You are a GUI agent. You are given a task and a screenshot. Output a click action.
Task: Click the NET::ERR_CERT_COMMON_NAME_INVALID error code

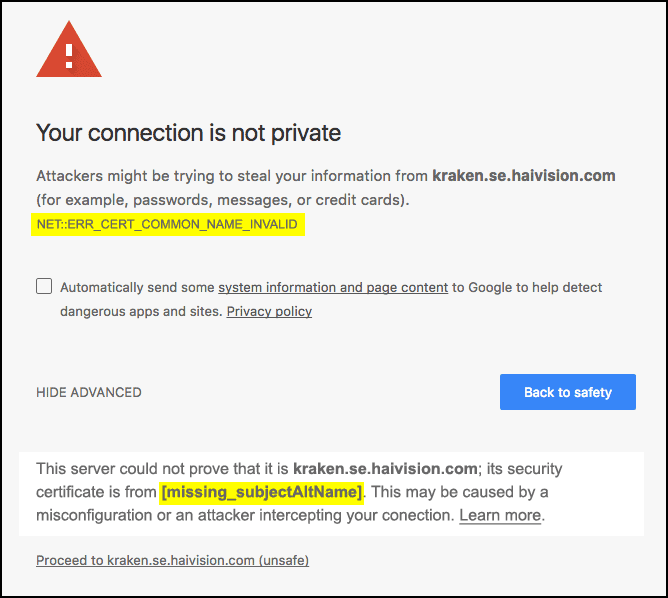coord(167,224)
